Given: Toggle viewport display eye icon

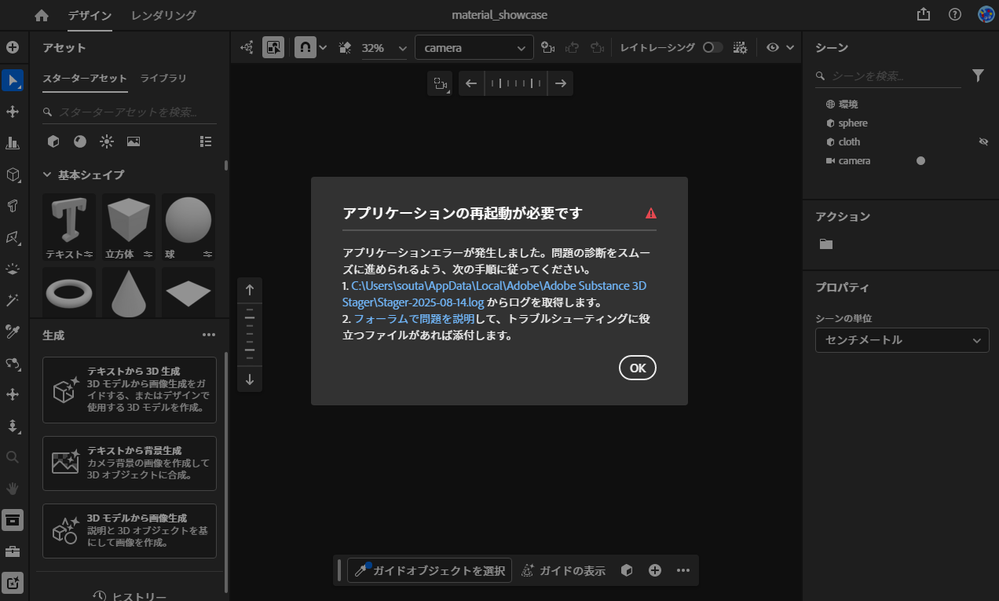Looking at the screenshot, I should (x=772, y=48).
